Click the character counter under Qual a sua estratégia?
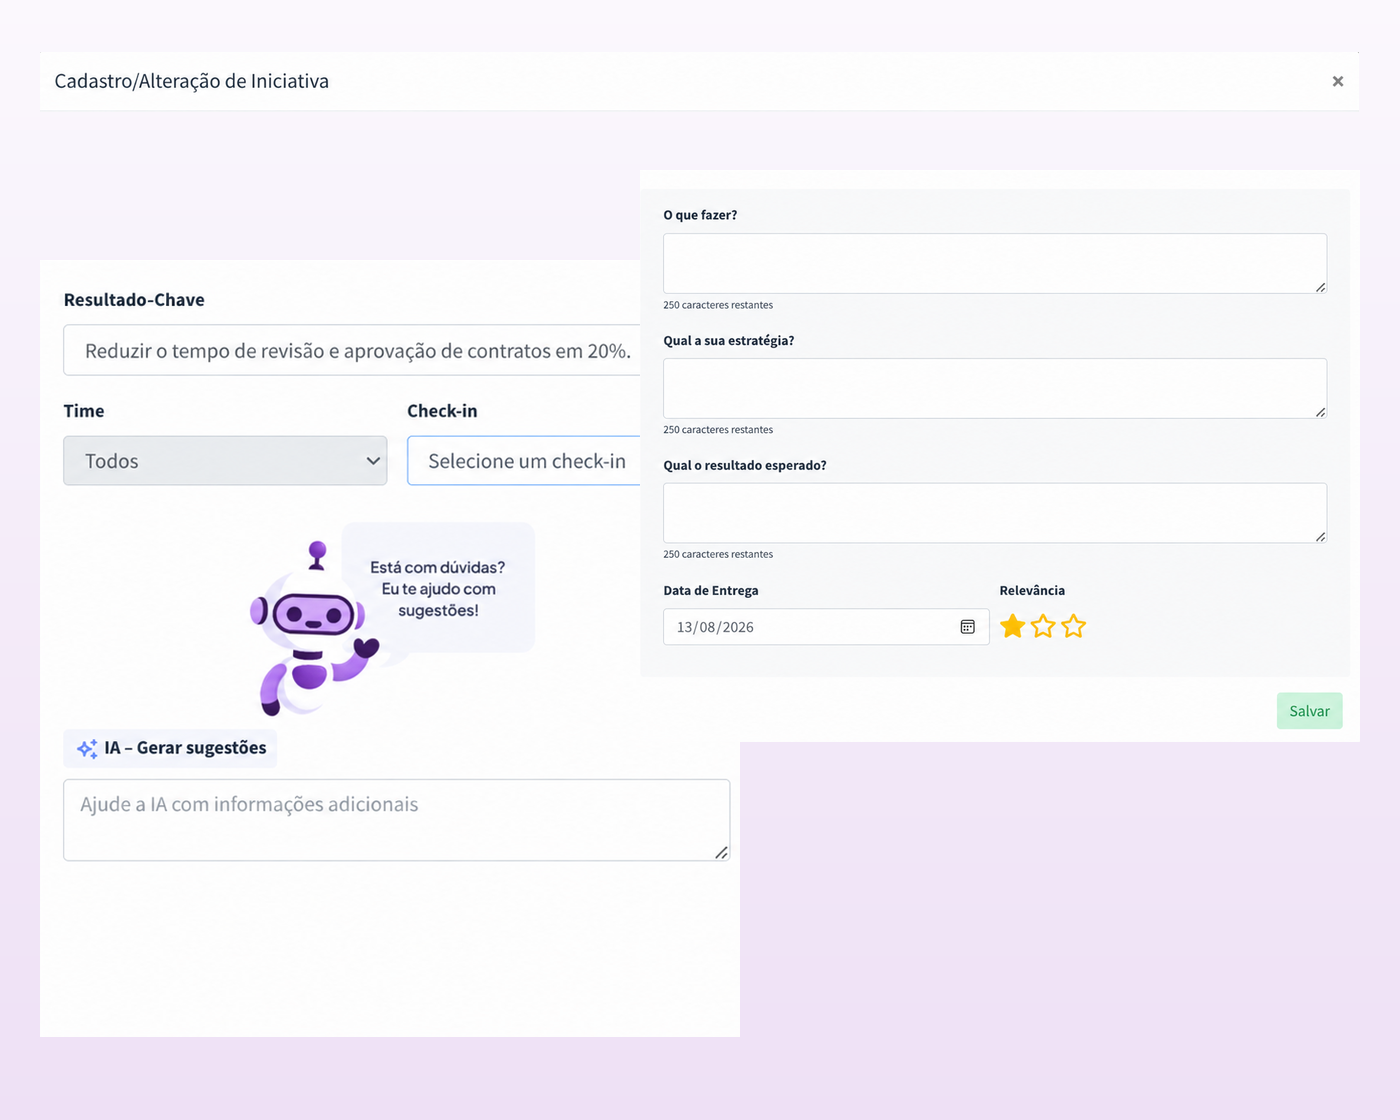 (x=718, y=430)
